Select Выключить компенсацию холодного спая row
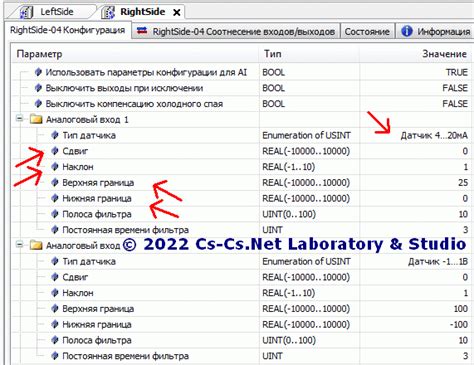The width and height of the screenshot is (474, 365). [x=134, y=104]
